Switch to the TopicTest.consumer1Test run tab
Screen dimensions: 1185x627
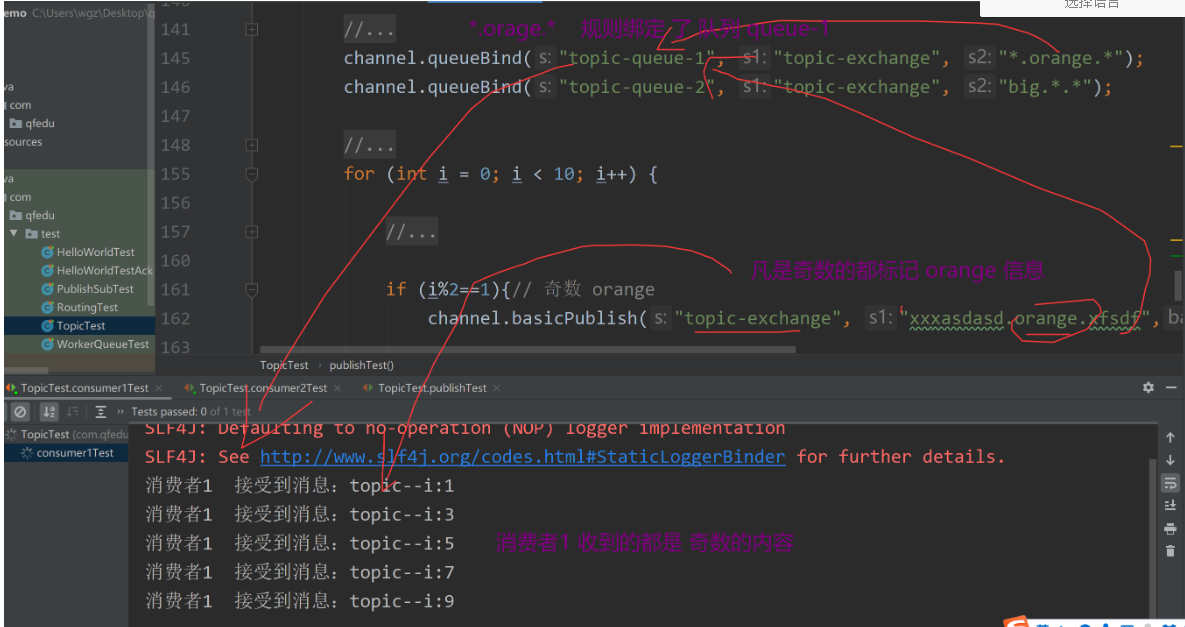click(x=85, y=388)
